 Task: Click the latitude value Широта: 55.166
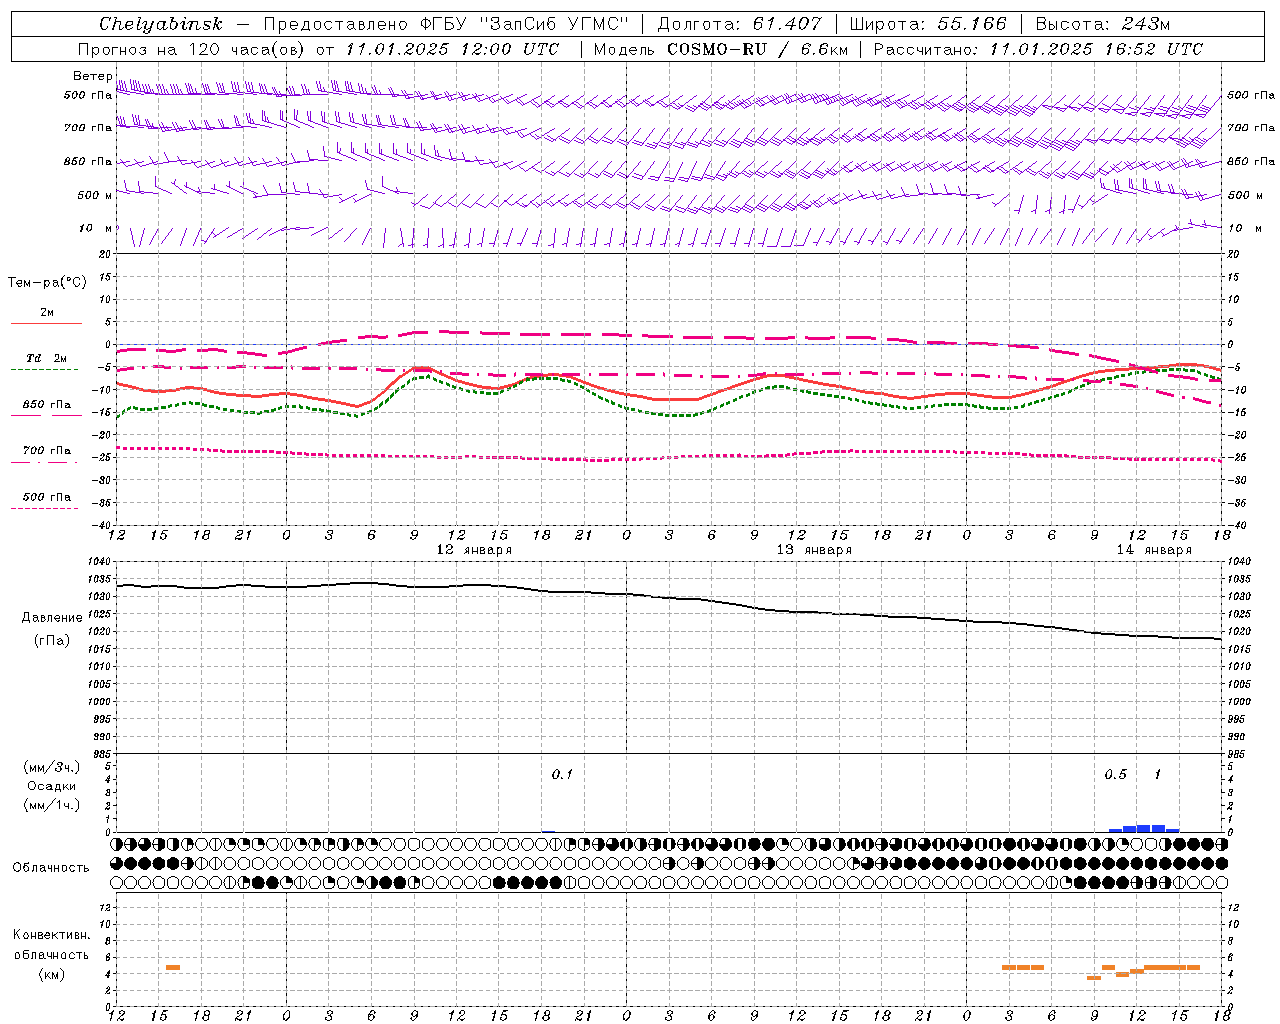click(928, 24)
